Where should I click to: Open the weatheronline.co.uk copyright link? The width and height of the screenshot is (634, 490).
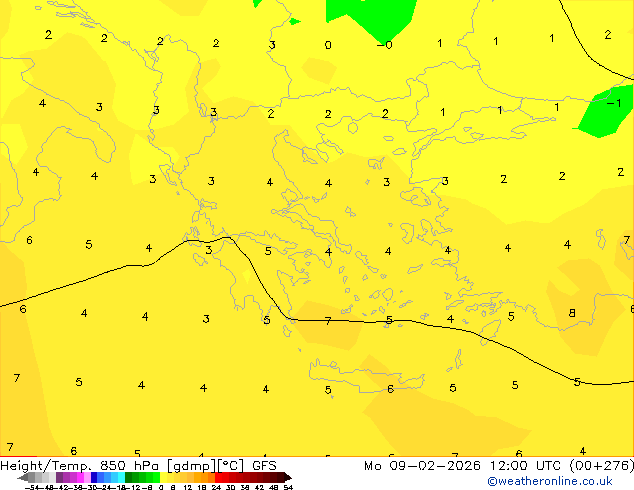click(550, 481)
